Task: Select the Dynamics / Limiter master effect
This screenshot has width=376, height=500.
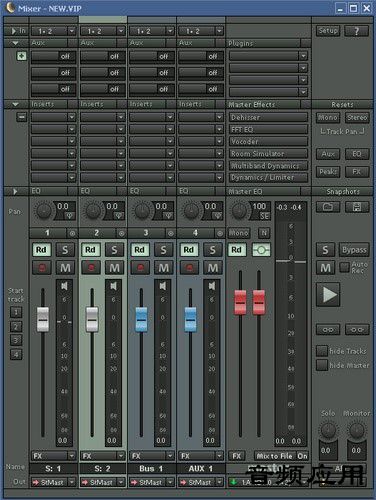Action: click(x=268, y=177)
